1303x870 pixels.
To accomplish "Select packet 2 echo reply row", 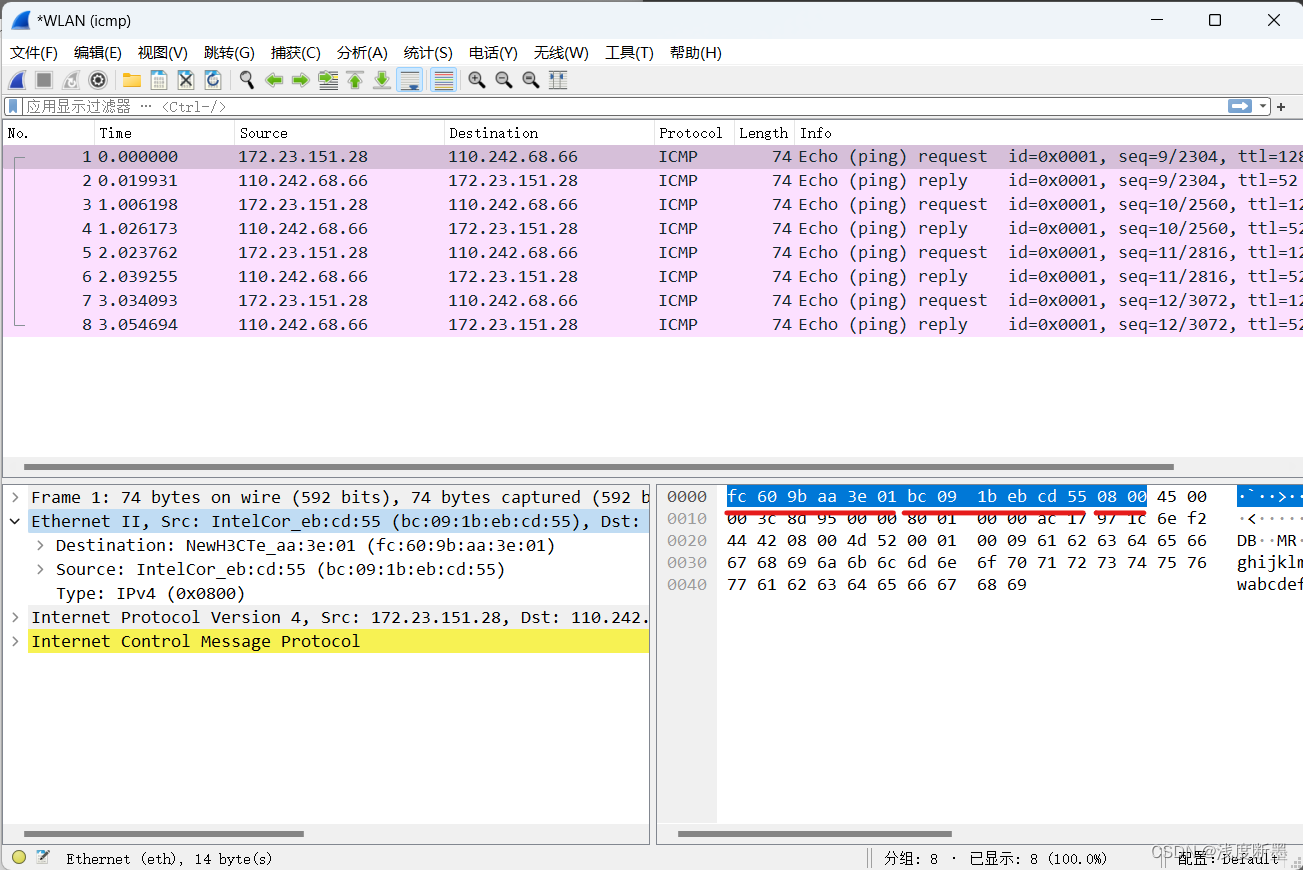I will tap(652, 180).
